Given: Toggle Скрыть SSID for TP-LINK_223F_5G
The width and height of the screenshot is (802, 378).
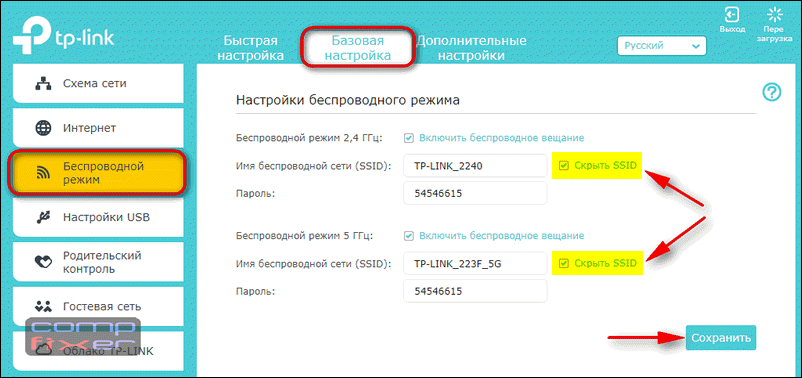Looking at the screenshot, I should [x=564, y=263].
